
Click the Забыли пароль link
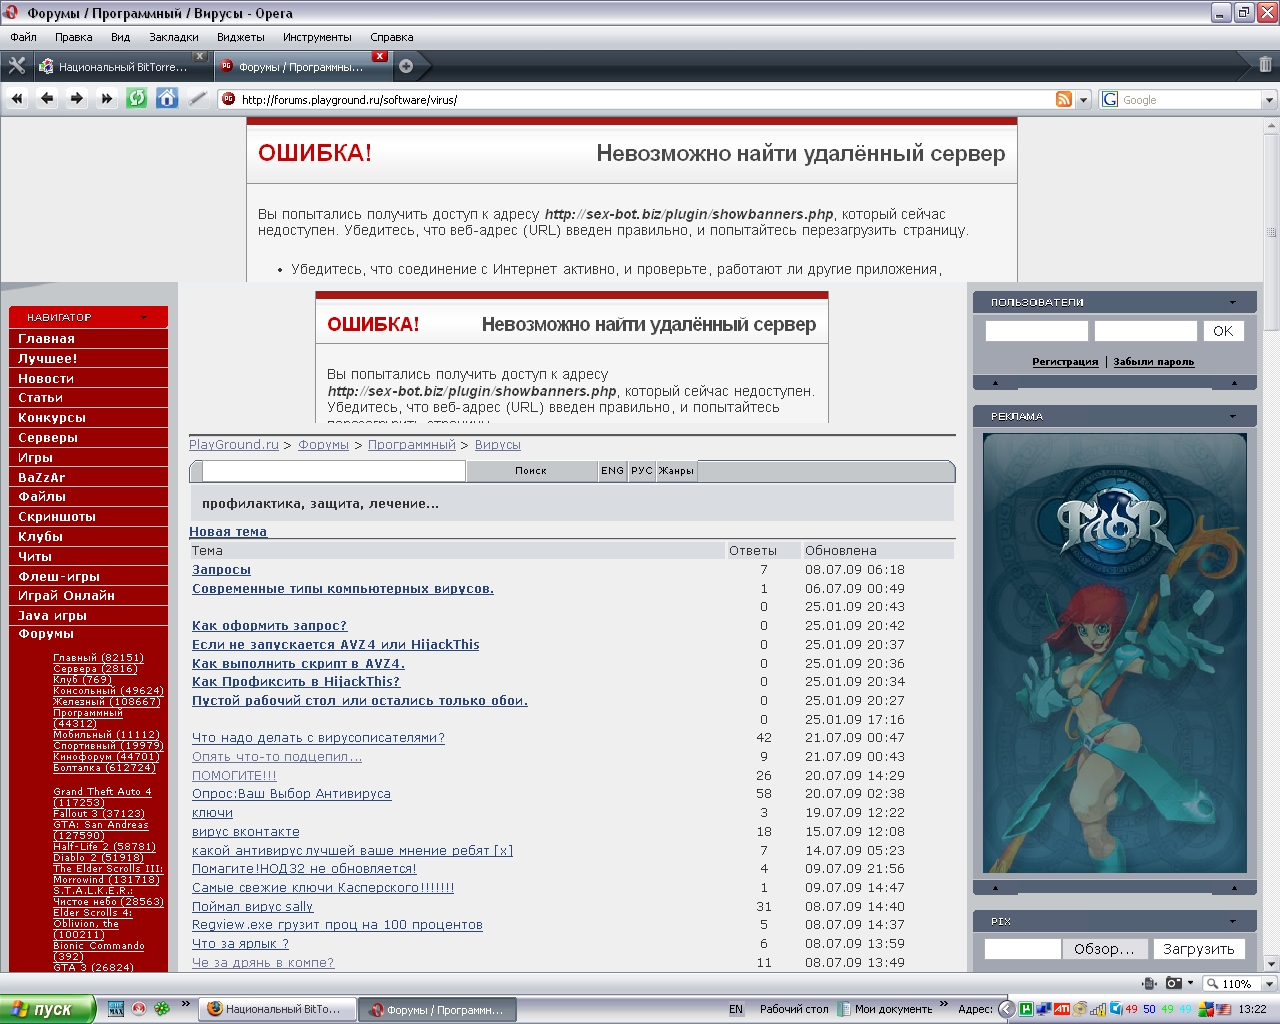[x=1154, y=362]
